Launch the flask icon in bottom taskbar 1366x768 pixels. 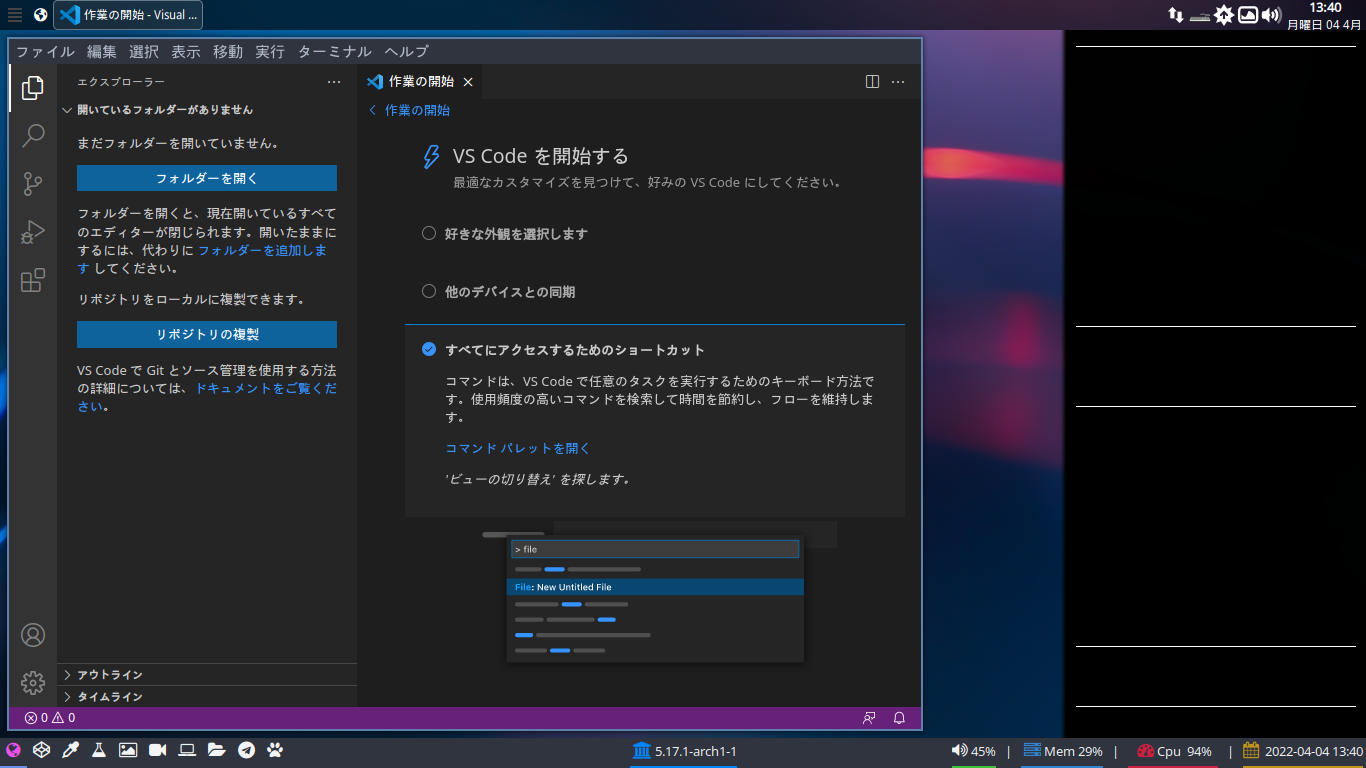99,750
